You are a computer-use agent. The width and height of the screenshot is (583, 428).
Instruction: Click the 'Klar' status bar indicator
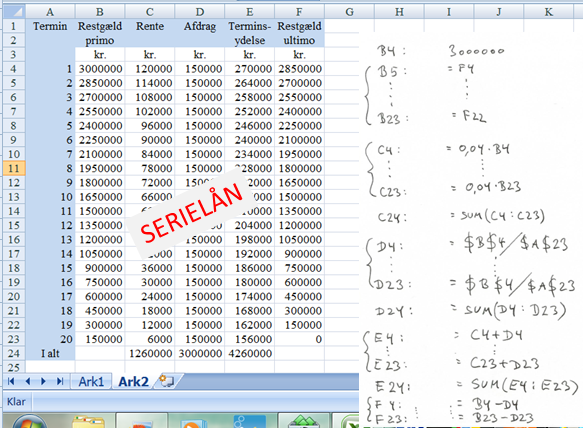click(16, 402)
